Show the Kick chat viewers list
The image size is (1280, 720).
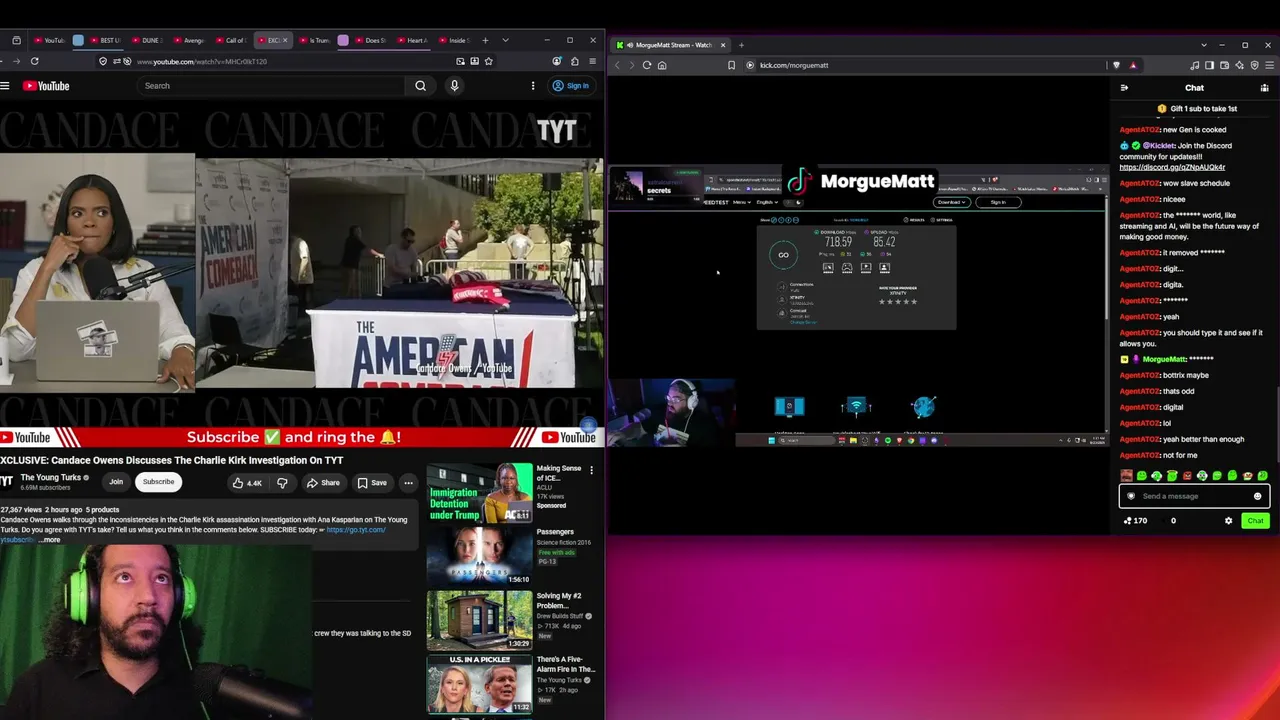pyautogui.click(x=1264, y=88)
